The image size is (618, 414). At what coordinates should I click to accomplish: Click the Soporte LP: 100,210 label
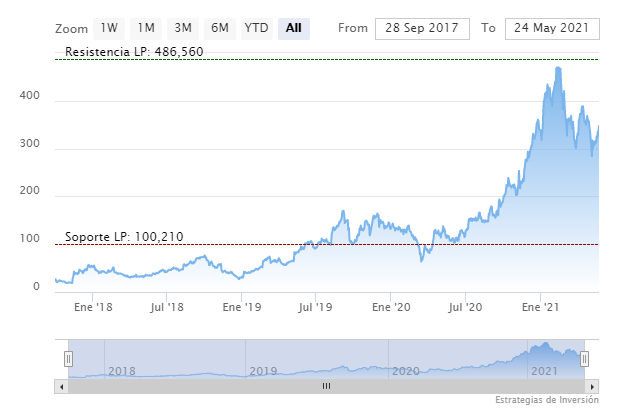(x=124, y=237)
